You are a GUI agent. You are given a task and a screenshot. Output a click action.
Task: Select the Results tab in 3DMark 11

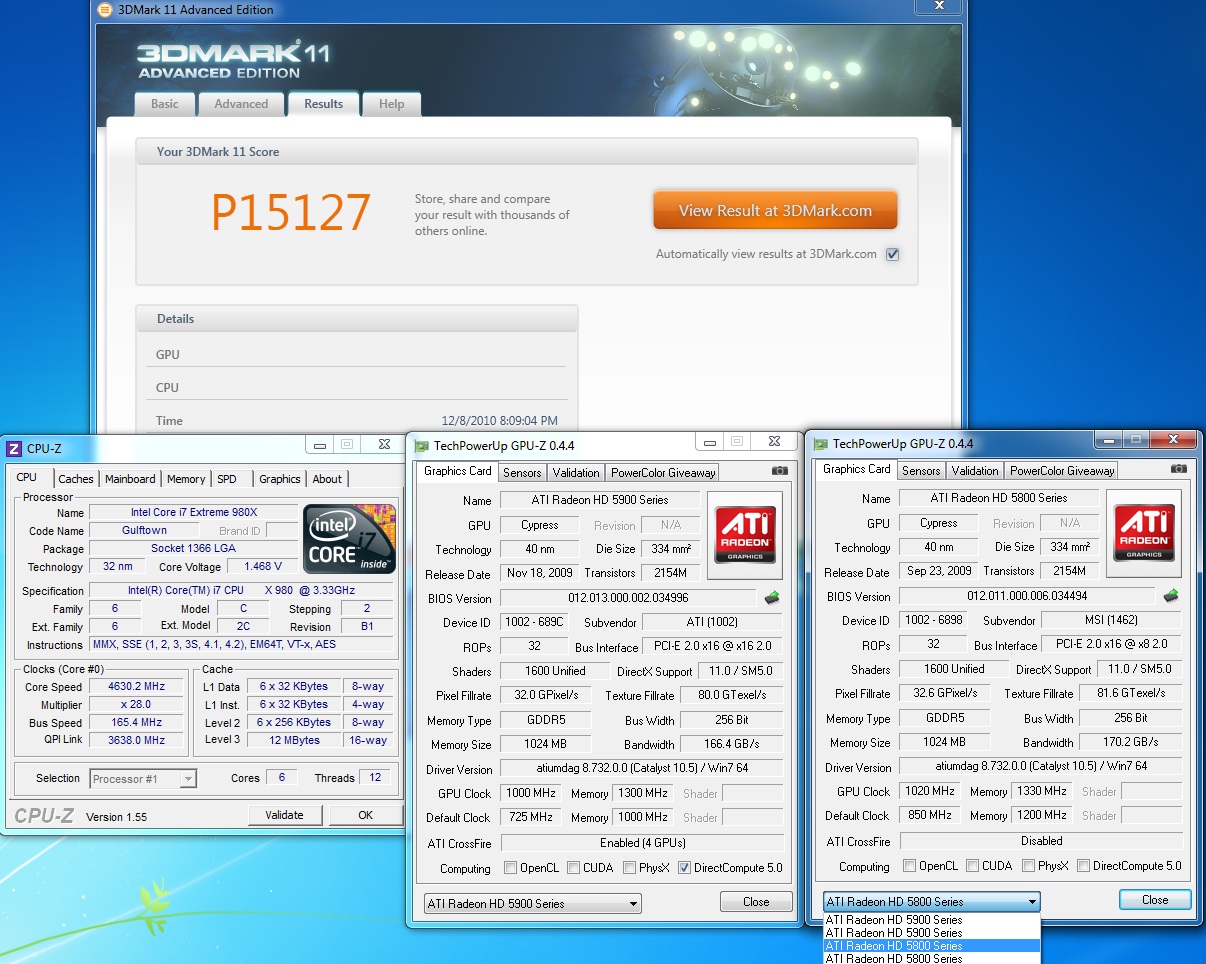click(323, 104)
